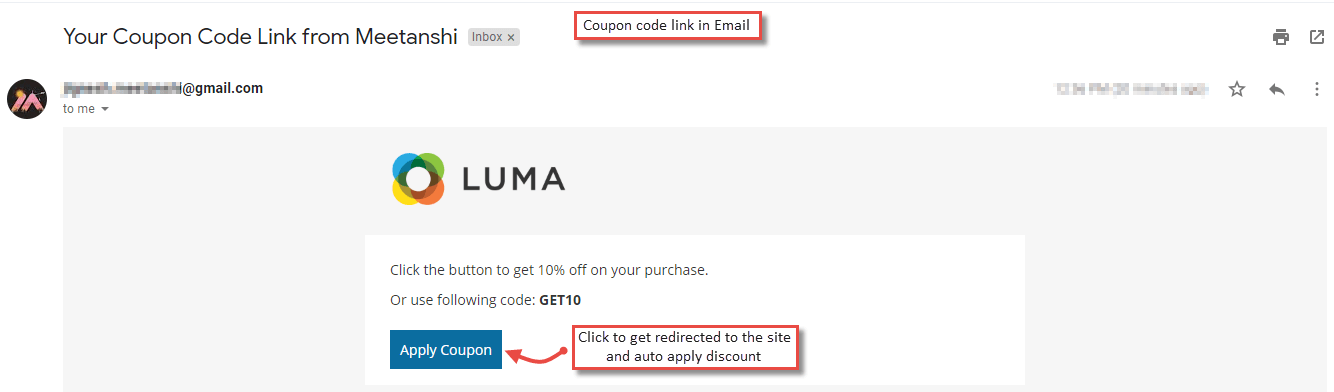Click the blurred email timestamp
Screen dimensions: 1334x392
1131,89
